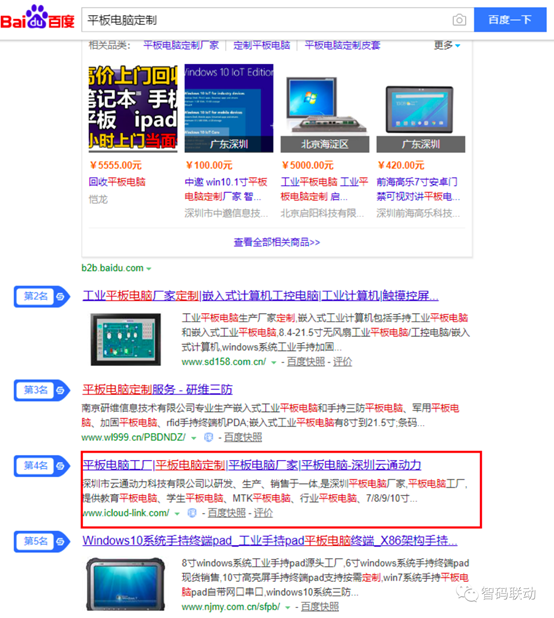Open camera image search icon
Image resolution: width=554 pixels, height=618 pixels.
pyautogui.click(x=459, y=20)
